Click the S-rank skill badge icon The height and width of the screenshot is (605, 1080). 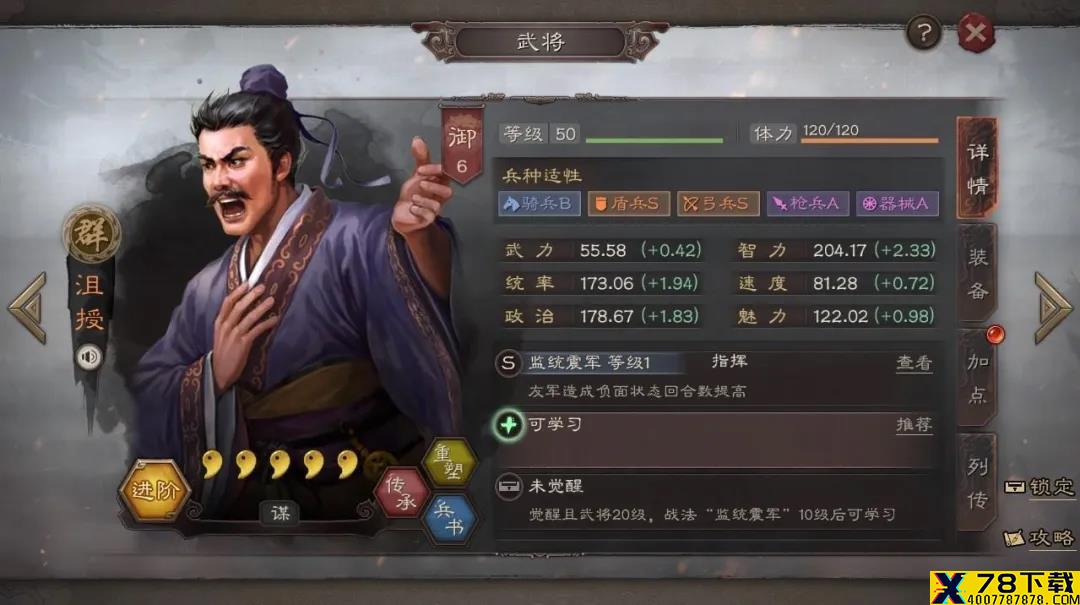pyautogui.click(x=508, y=363)
